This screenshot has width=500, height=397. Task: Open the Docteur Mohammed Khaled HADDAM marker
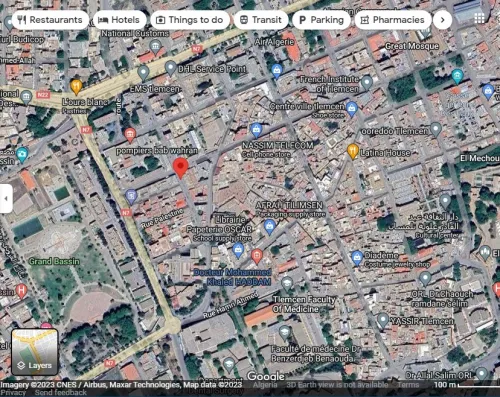coord(257,256)
